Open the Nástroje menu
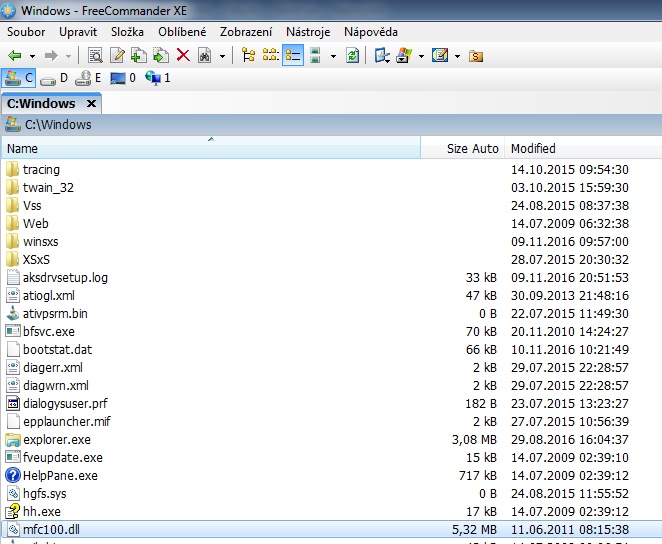Image resolution: width=662 pixels, height=544 pixels. tap(308, 32)
